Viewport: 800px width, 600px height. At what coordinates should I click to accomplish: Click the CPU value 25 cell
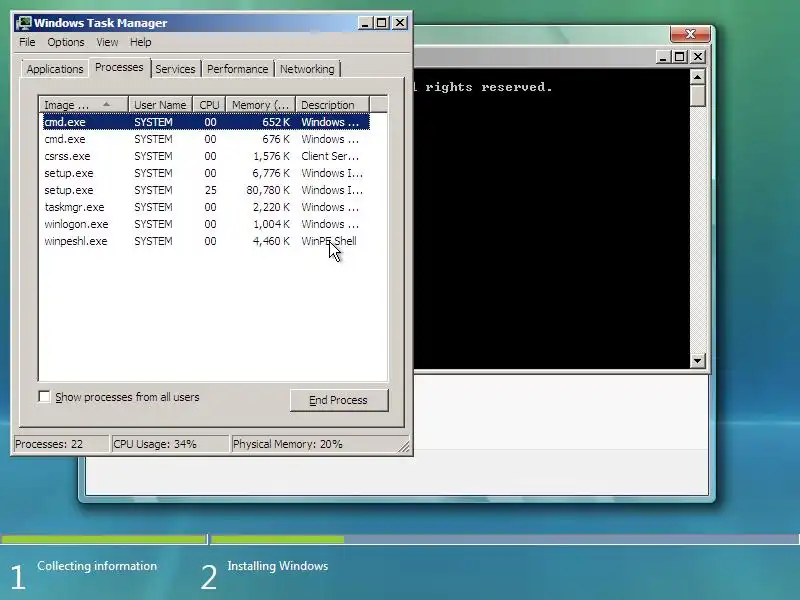point(210,190)
